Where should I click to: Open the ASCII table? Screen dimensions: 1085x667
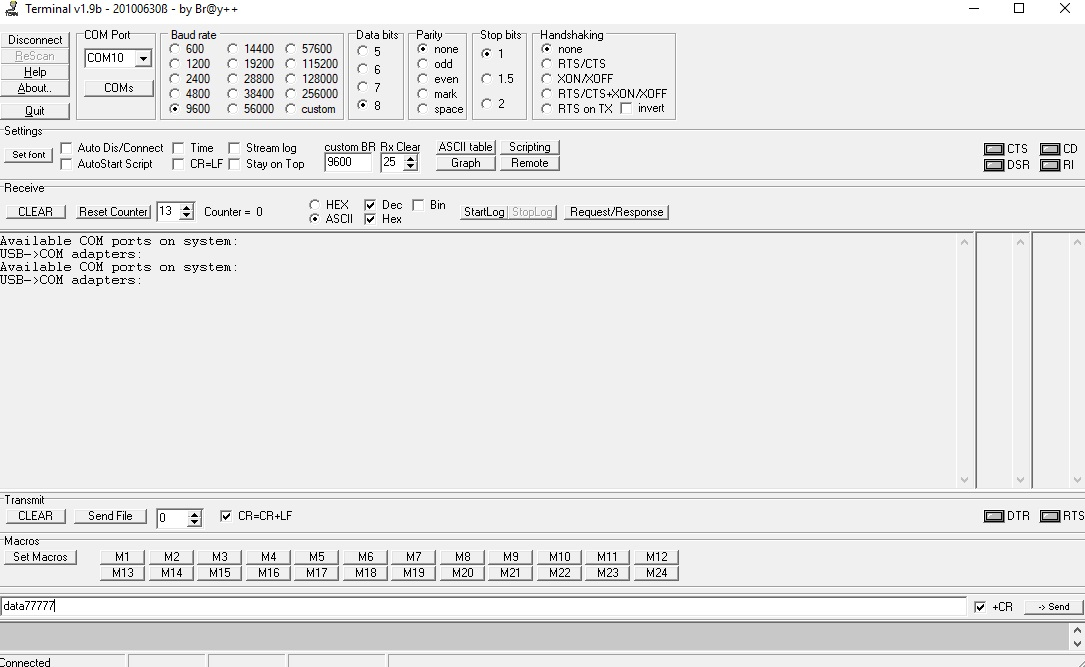click(466, 147)
